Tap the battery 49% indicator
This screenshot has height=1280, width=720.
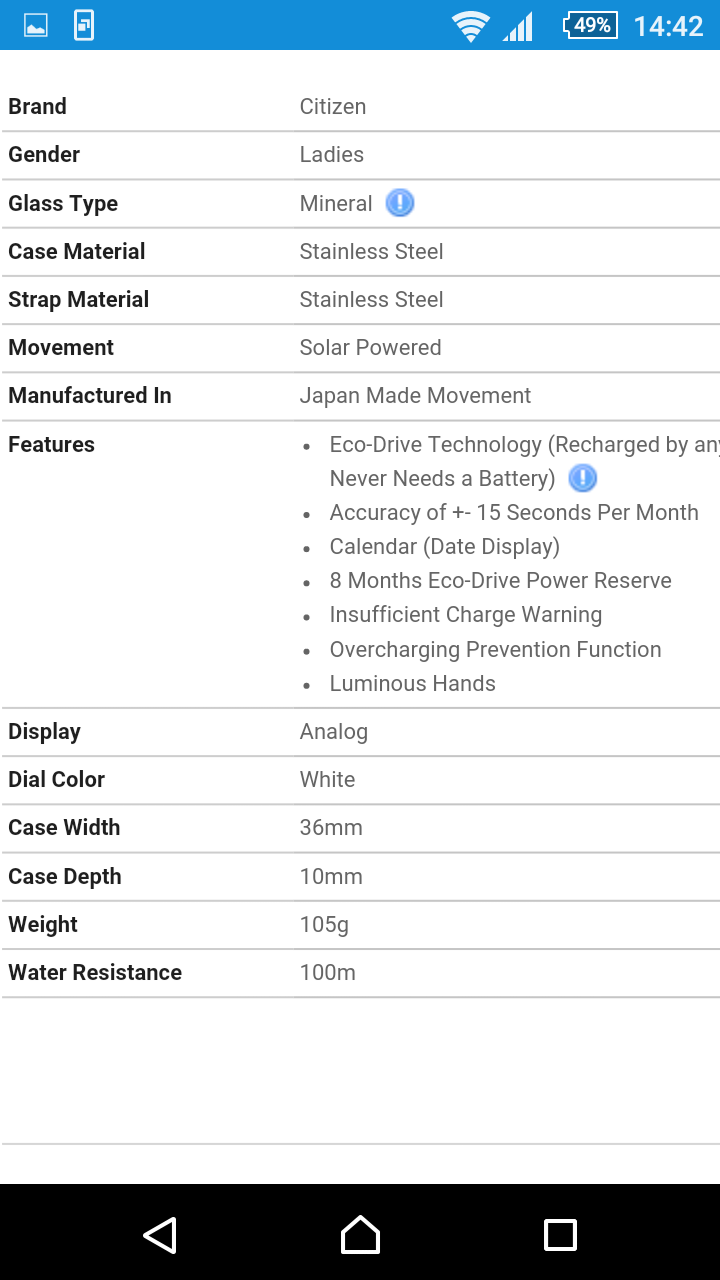coord(591,26)
